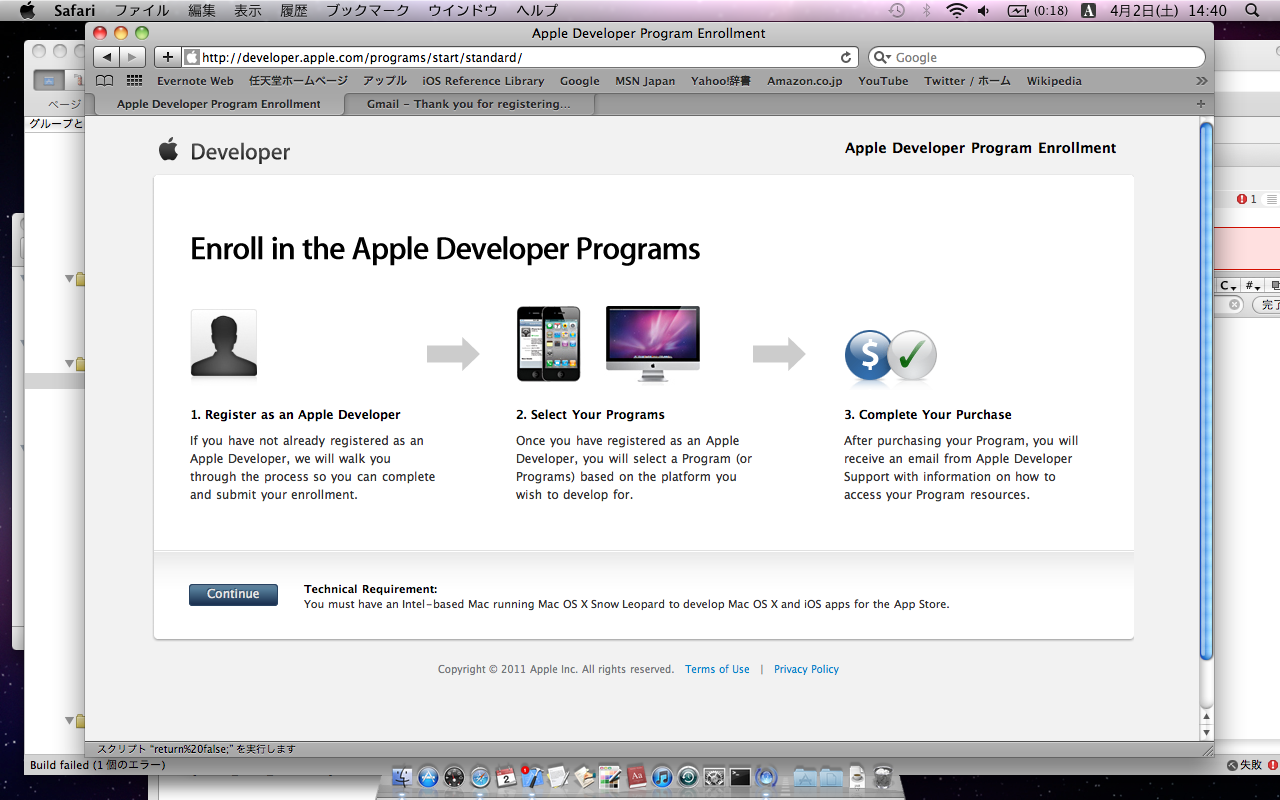Open Dictionary from the Dock
The image size is (1280, 800).
[x=636, y=777]
